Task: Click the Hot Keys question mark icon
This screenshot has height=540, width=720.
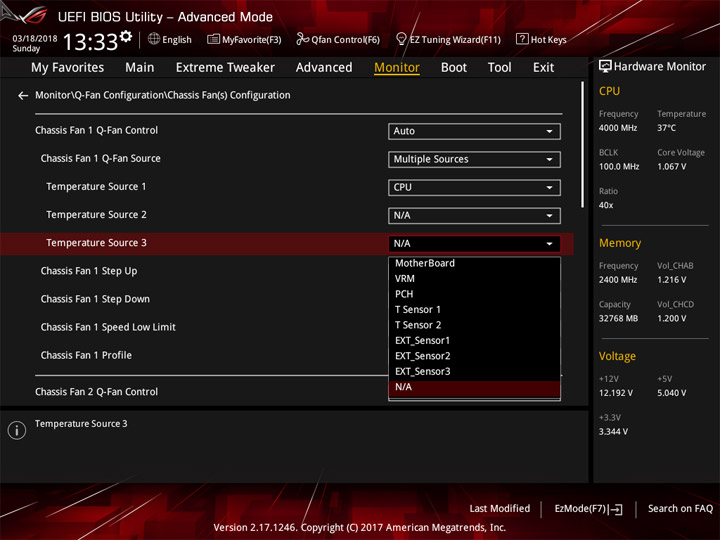Action: click(522, 39)
